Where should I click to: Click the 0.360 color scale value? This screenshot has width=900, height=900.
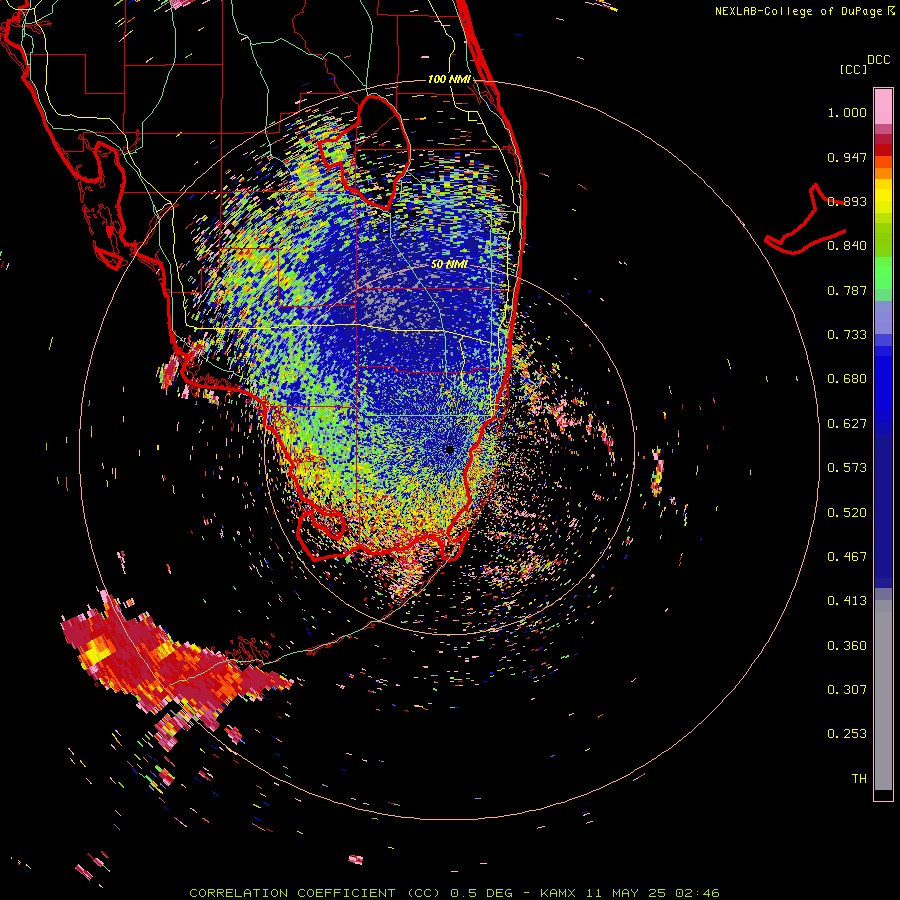[x=847, y=646]
